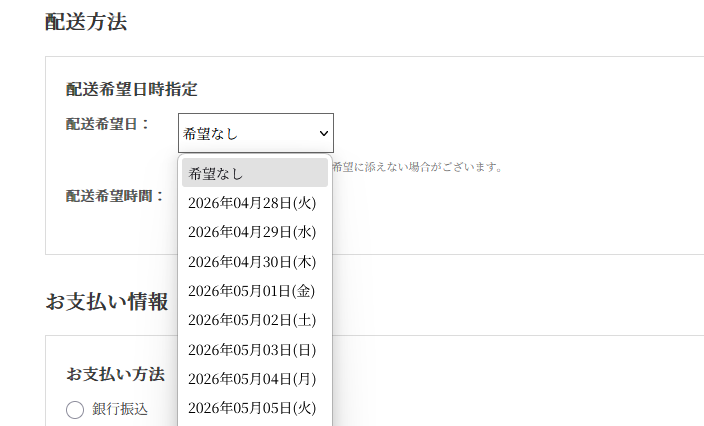The width and height of the screenshot is (704, 426).
Task: Click the 銀行振込 payment label text
Action: (x=120, y=409)
